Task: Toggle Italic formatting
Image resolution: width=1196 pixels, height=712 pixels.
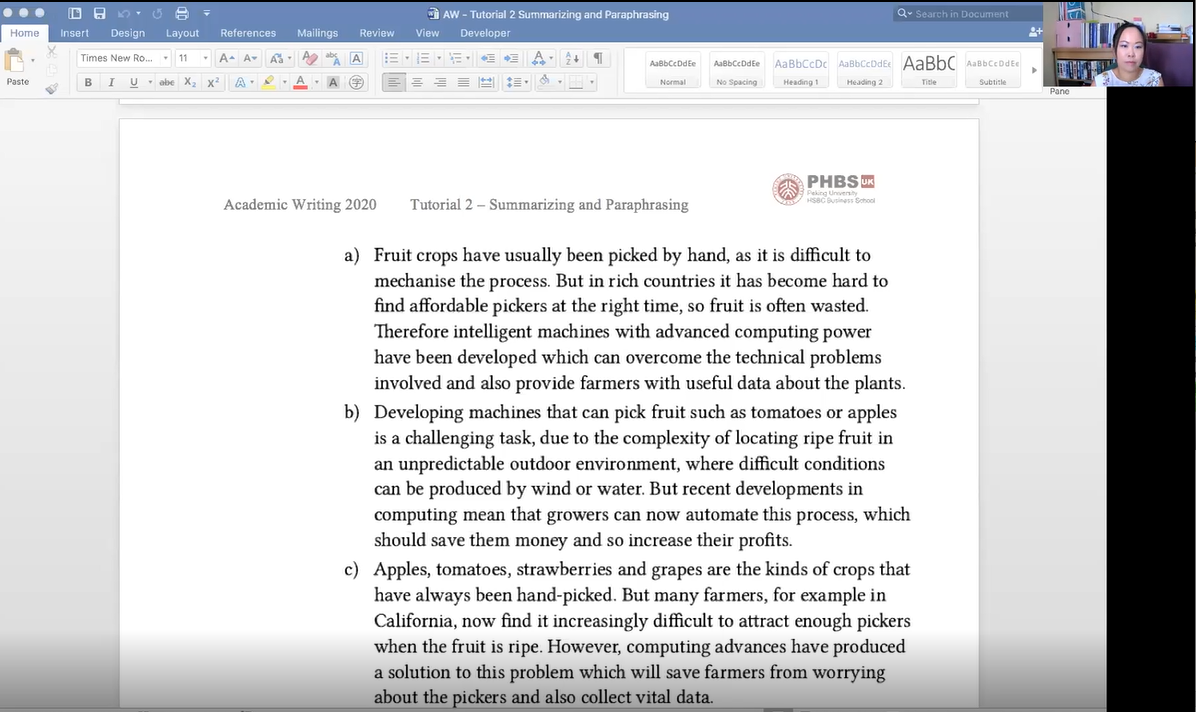Action: 111,82
